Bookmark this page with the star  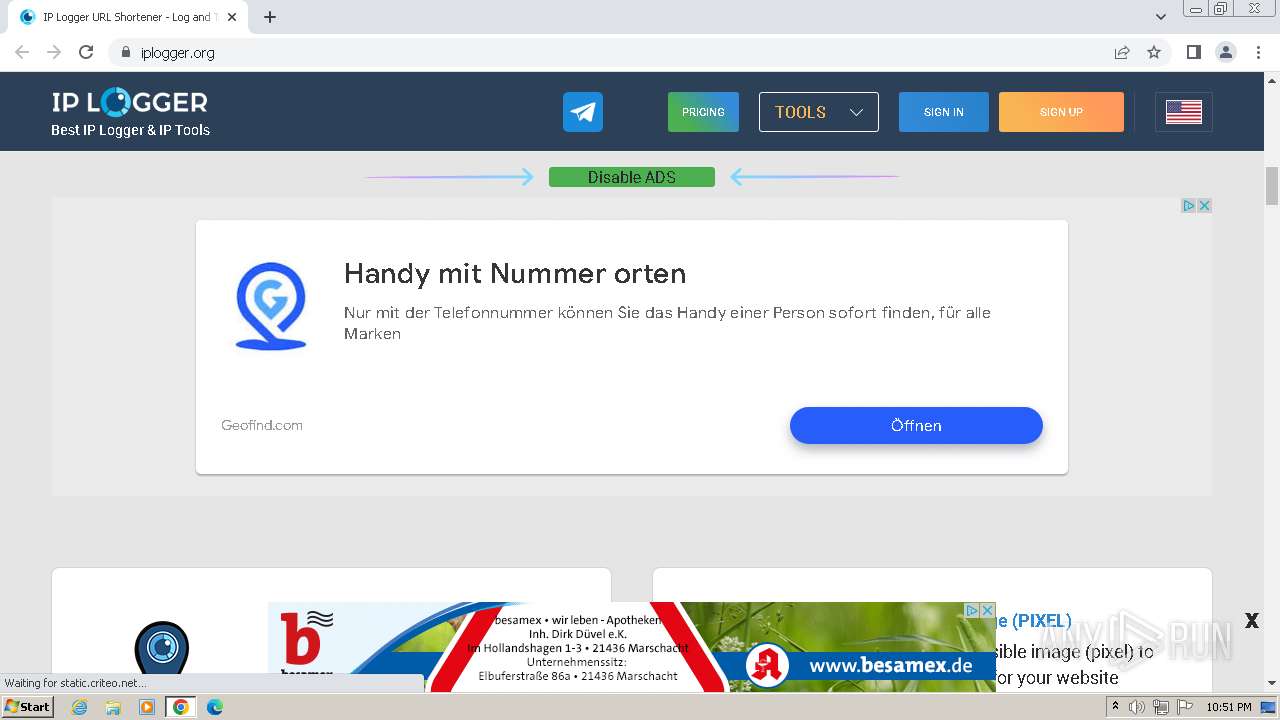coord(1154,53)
